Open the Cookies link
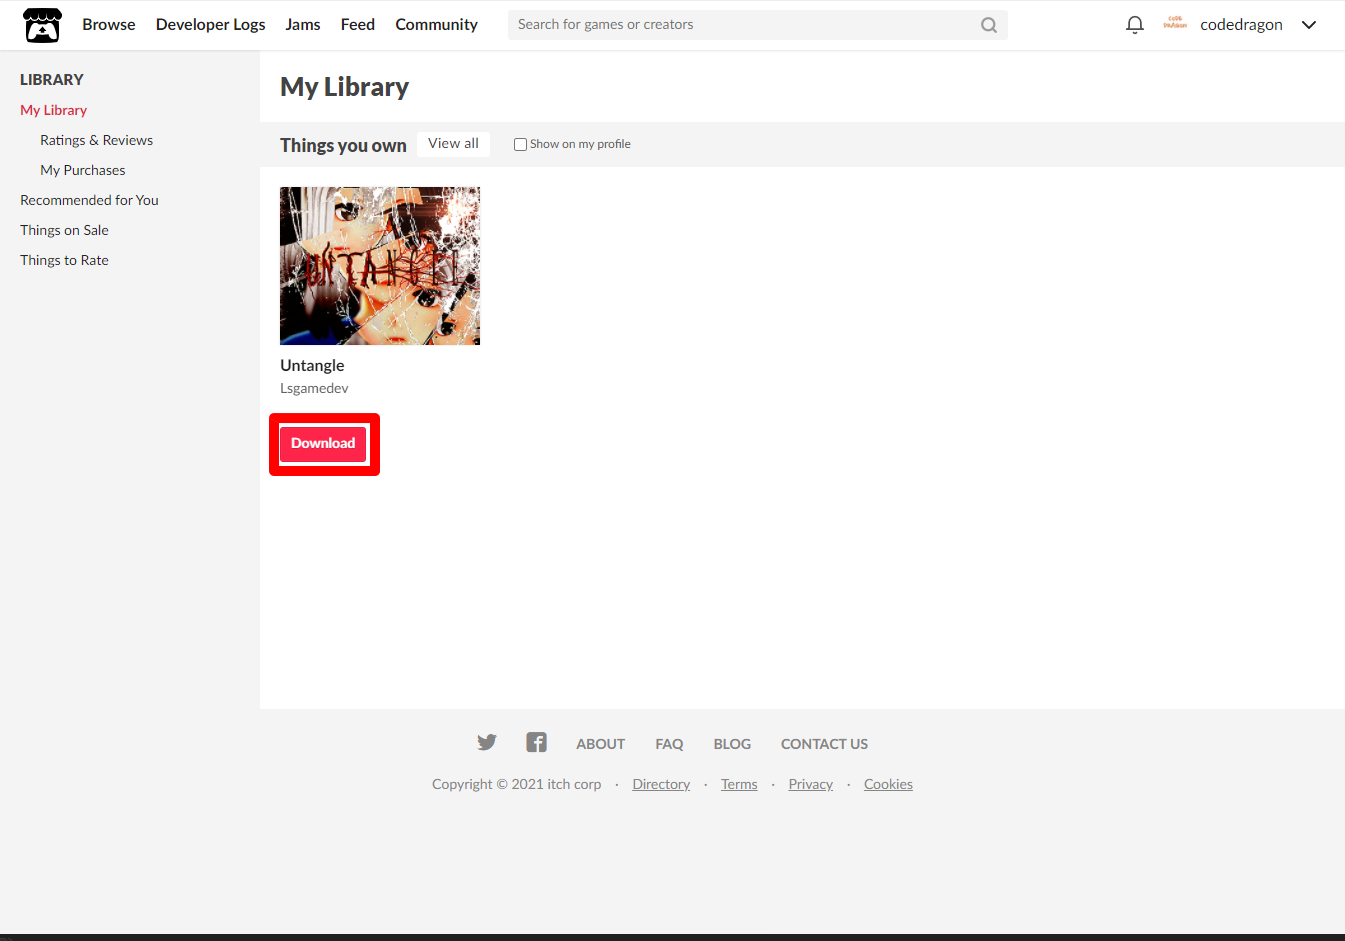Screen dimensions: 1345x941 pyautogui.click(x=888, y=784)
